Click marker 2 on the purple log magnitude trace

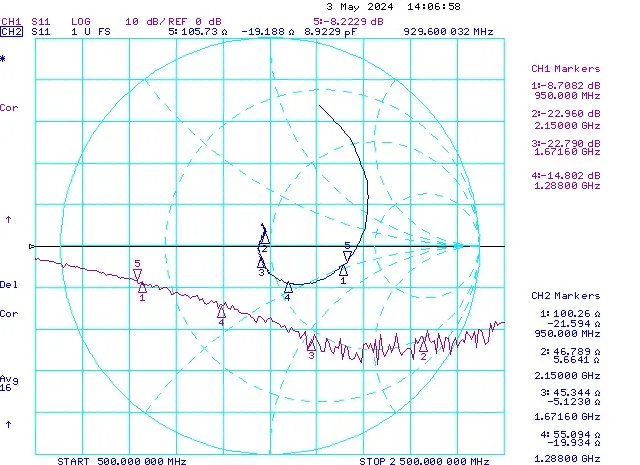[423, 344]
